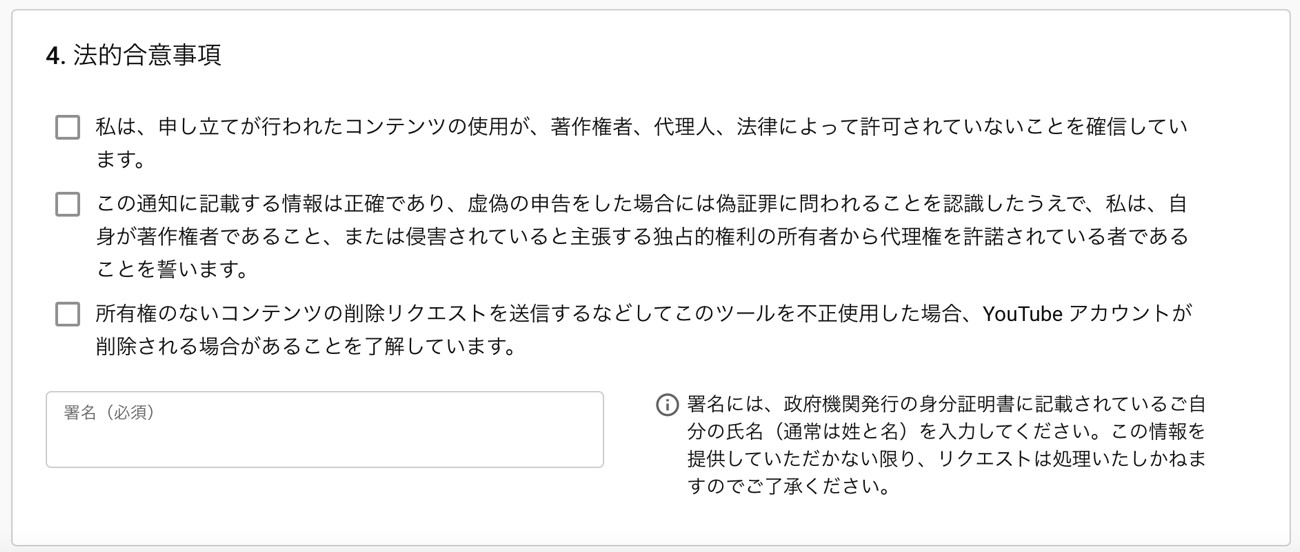Click the line starting with 身が著作権者であること
Viewport: 1300px width, 552px height.
[641, 237]
